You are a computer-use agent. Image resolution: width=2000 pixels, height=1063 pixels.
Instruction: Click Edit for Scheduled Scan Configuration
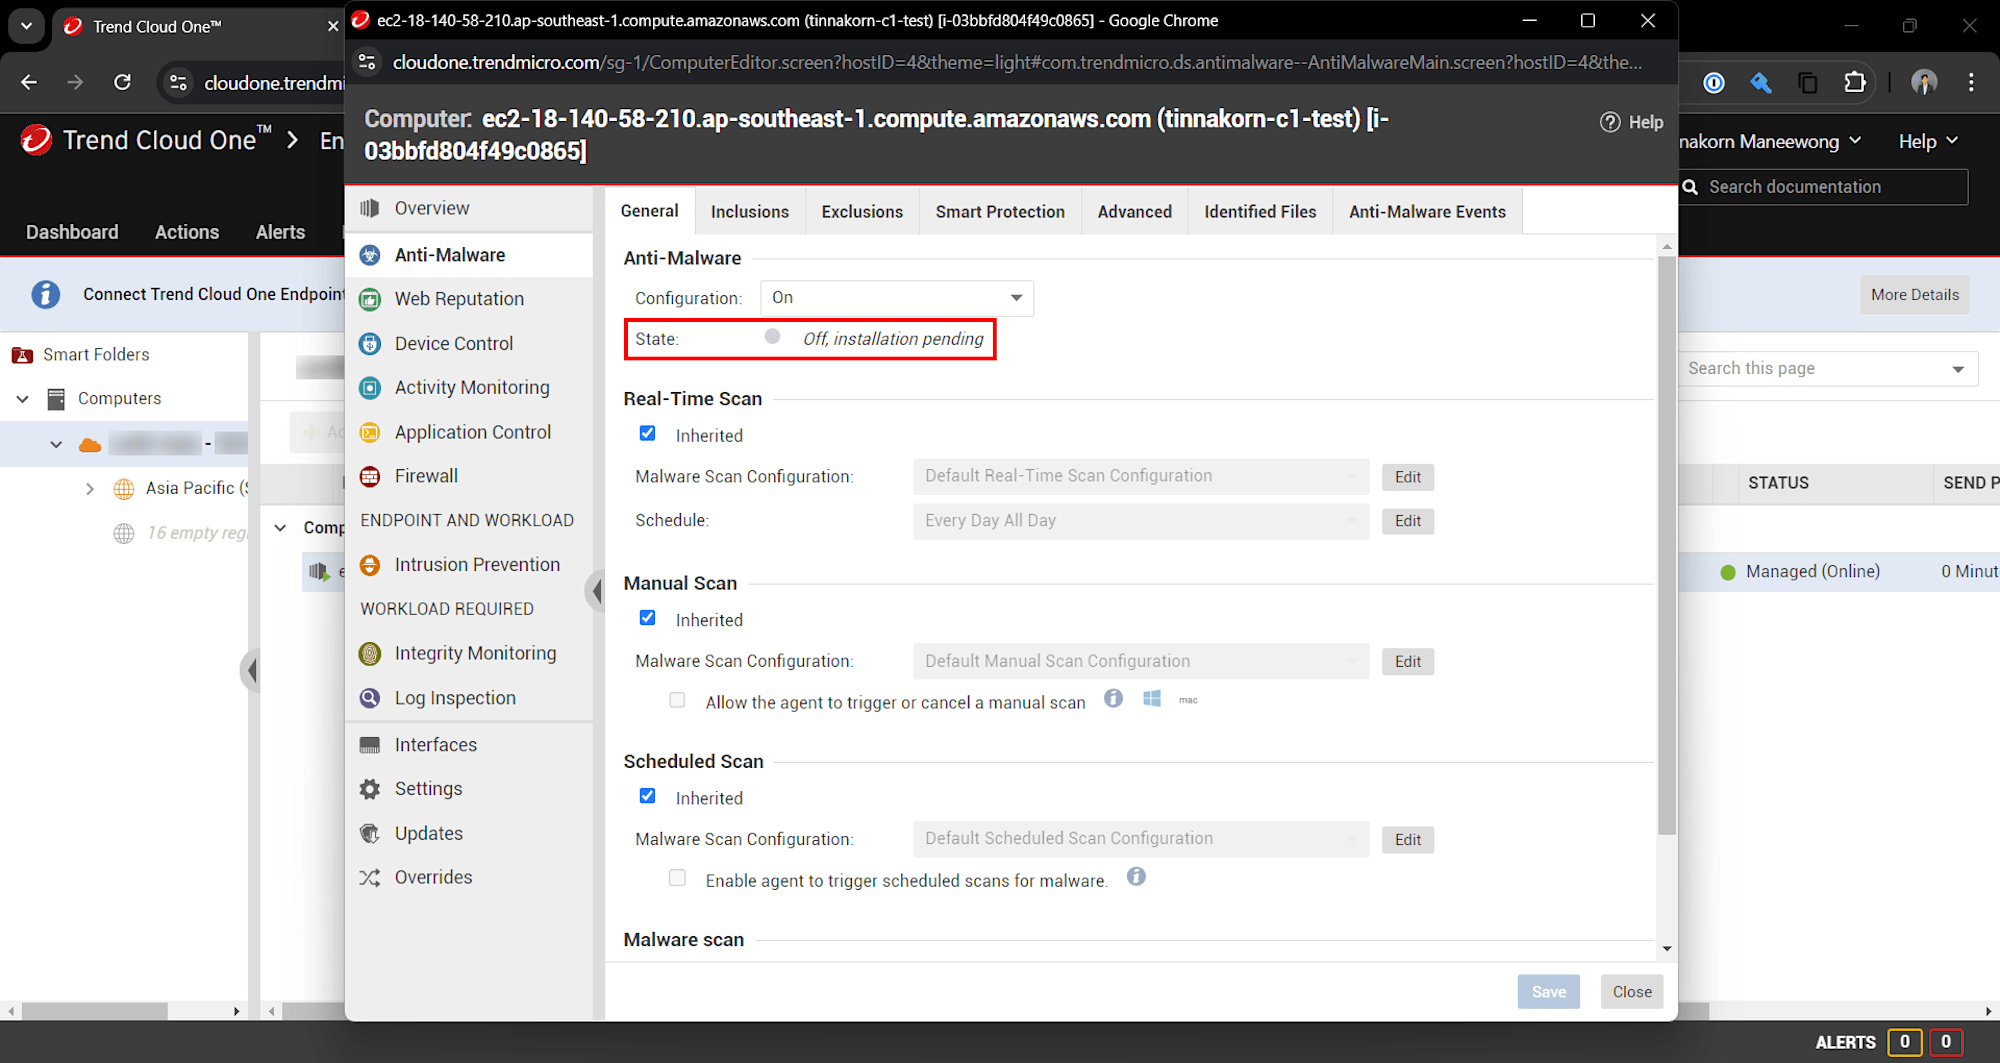pyautogui.click(x=1408, y=839)
